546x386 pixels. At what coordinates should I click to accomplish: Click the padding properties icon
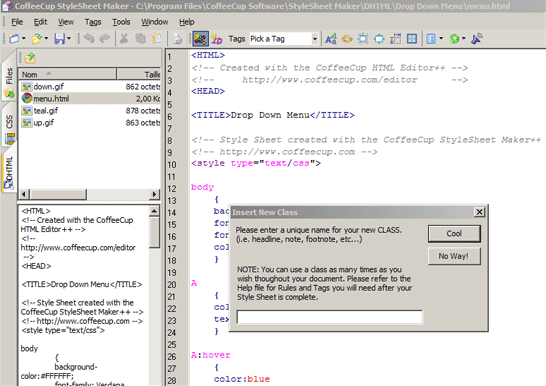[x=379, y=39]
